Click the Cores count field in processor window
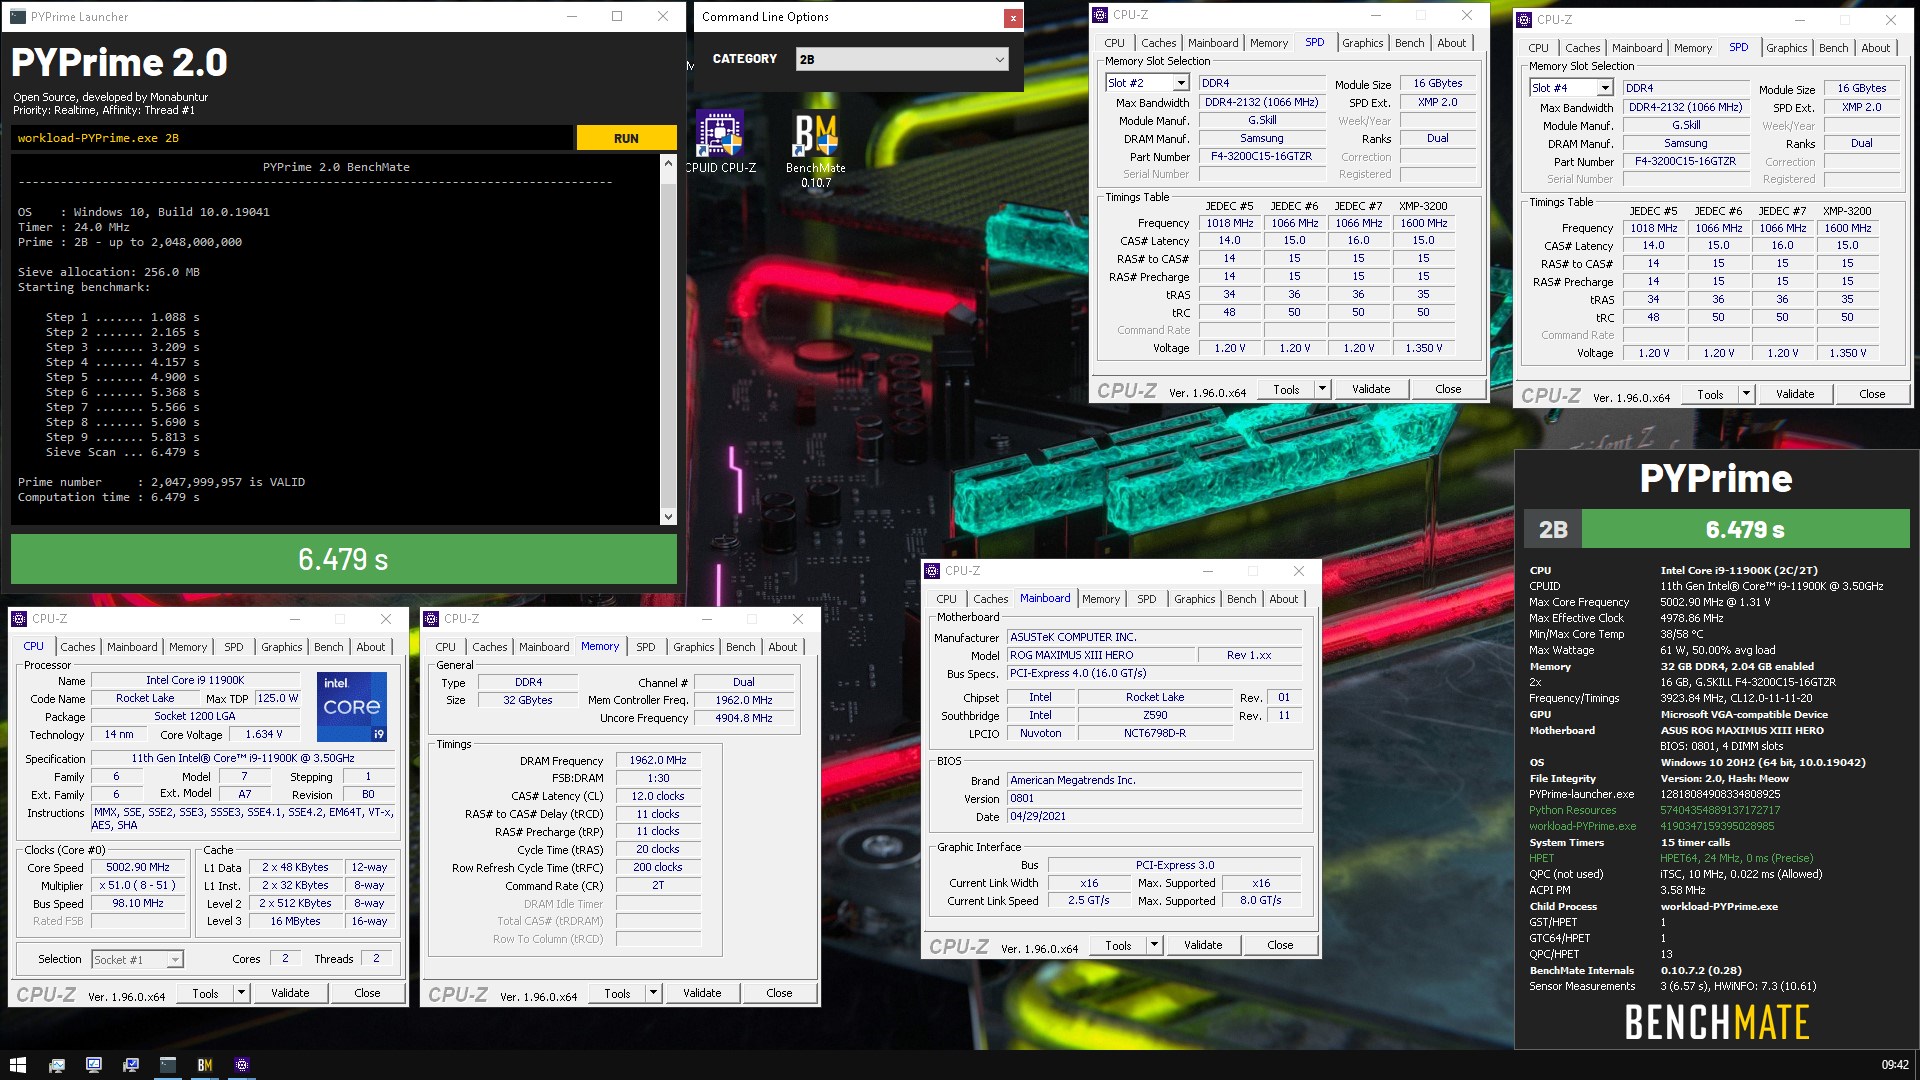 [285, 958]
